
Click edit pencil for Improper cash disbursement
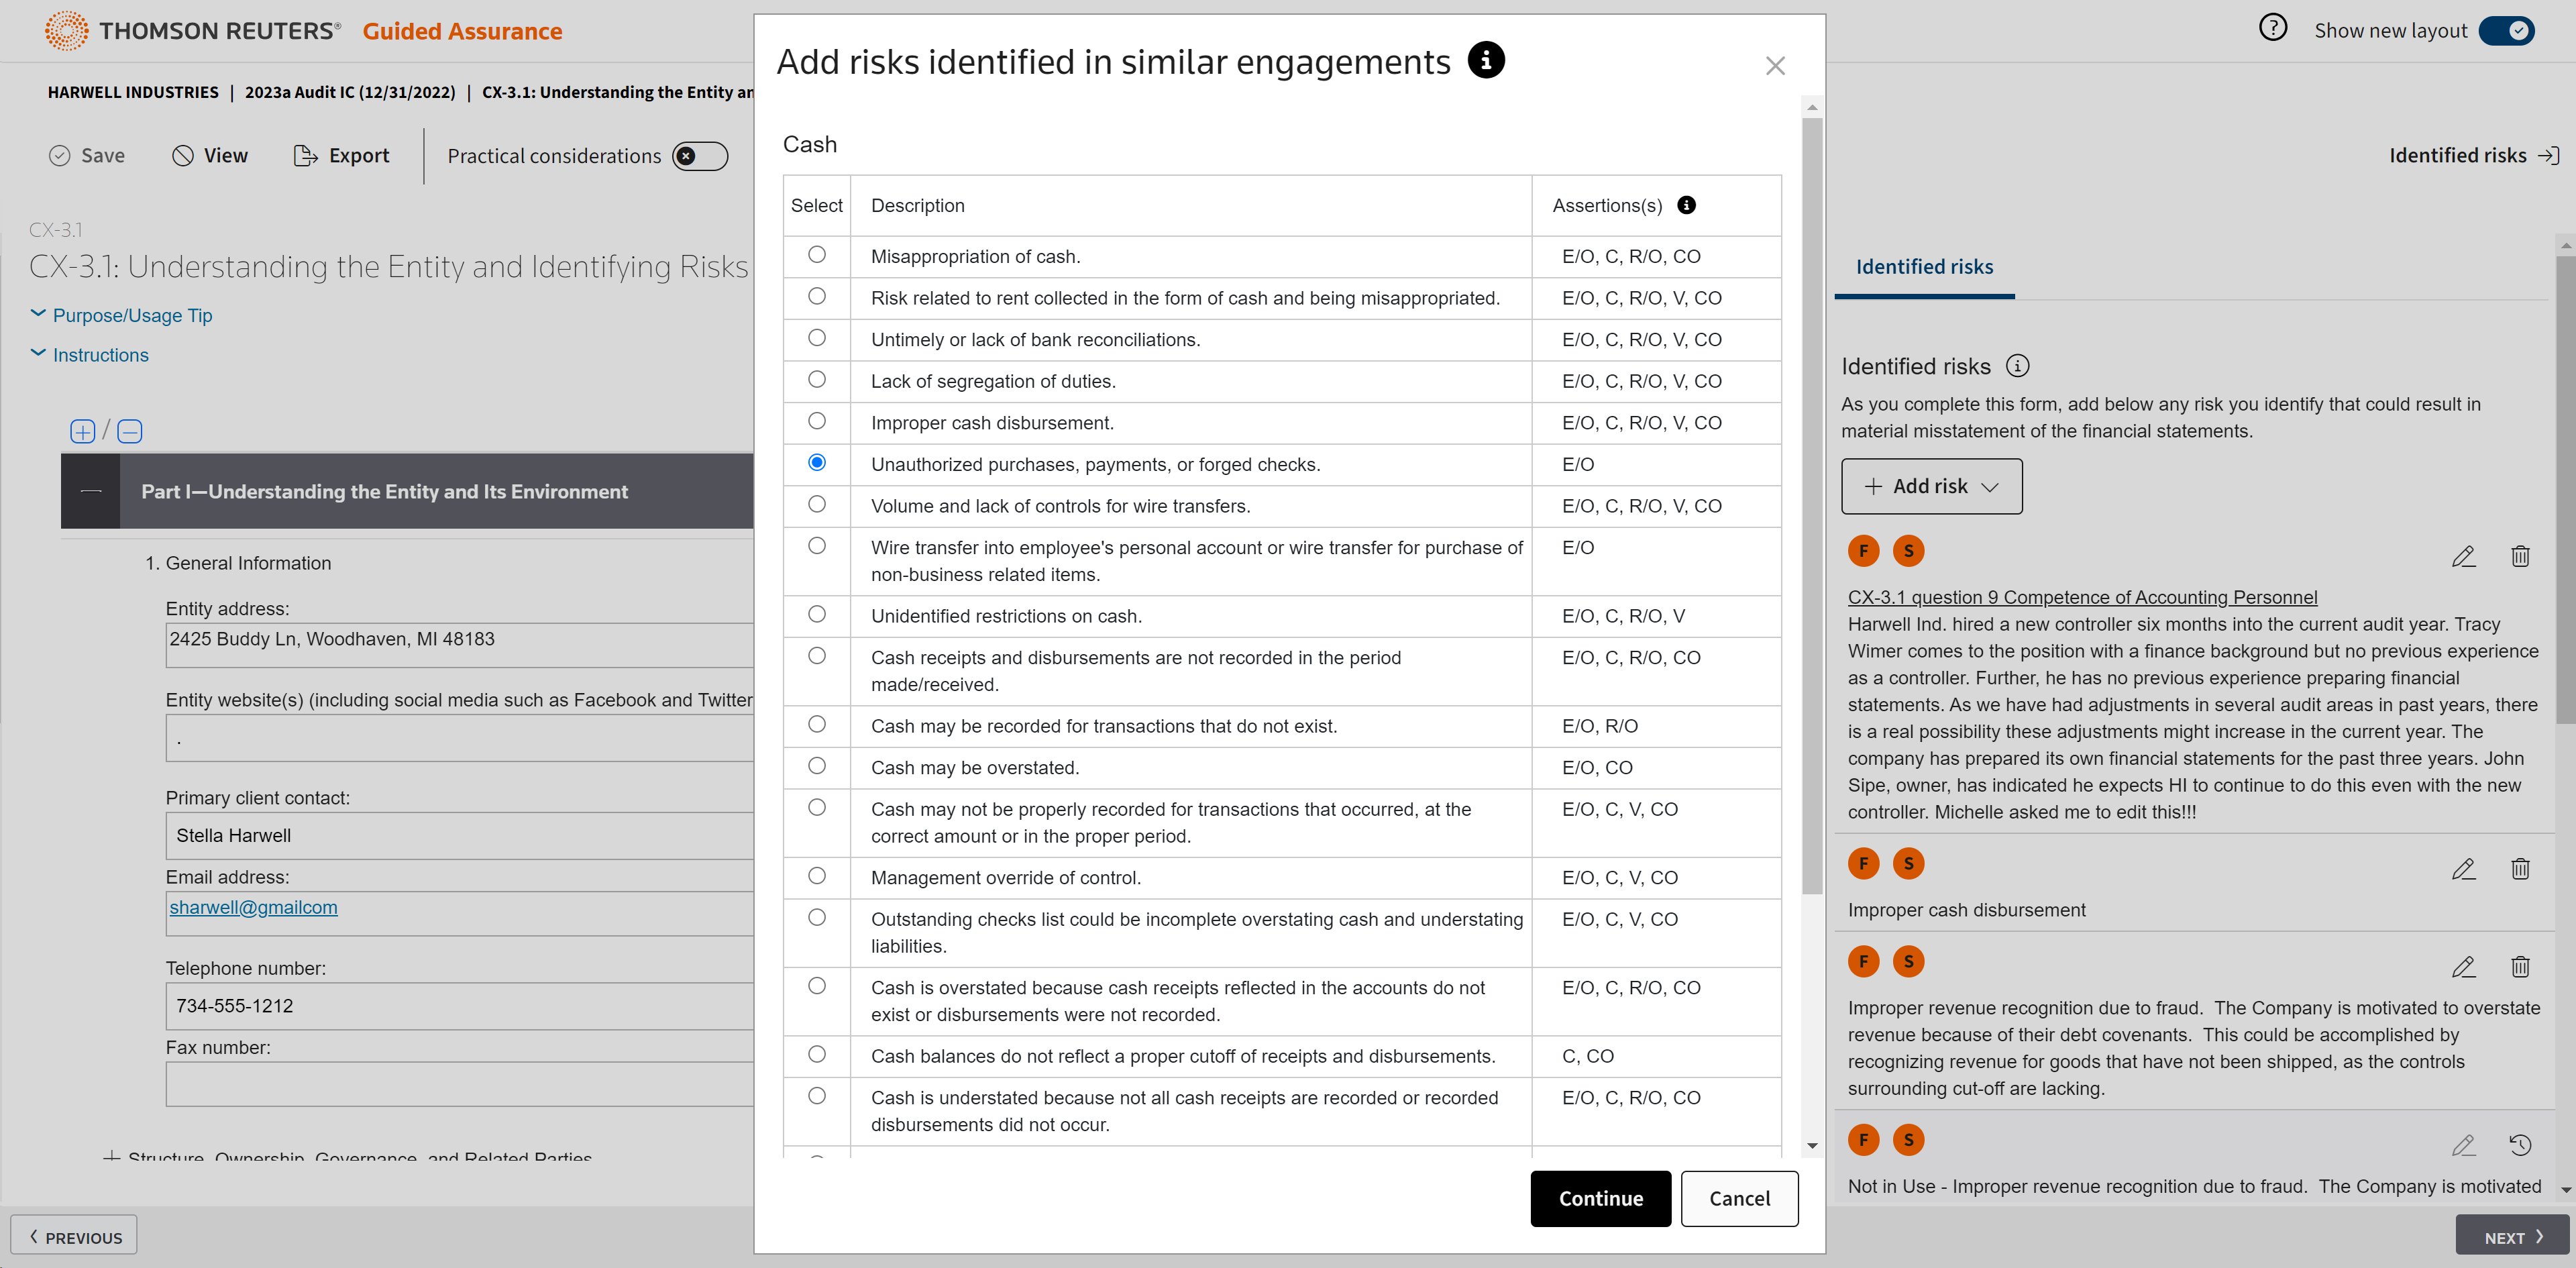(x=2463, y=869)
